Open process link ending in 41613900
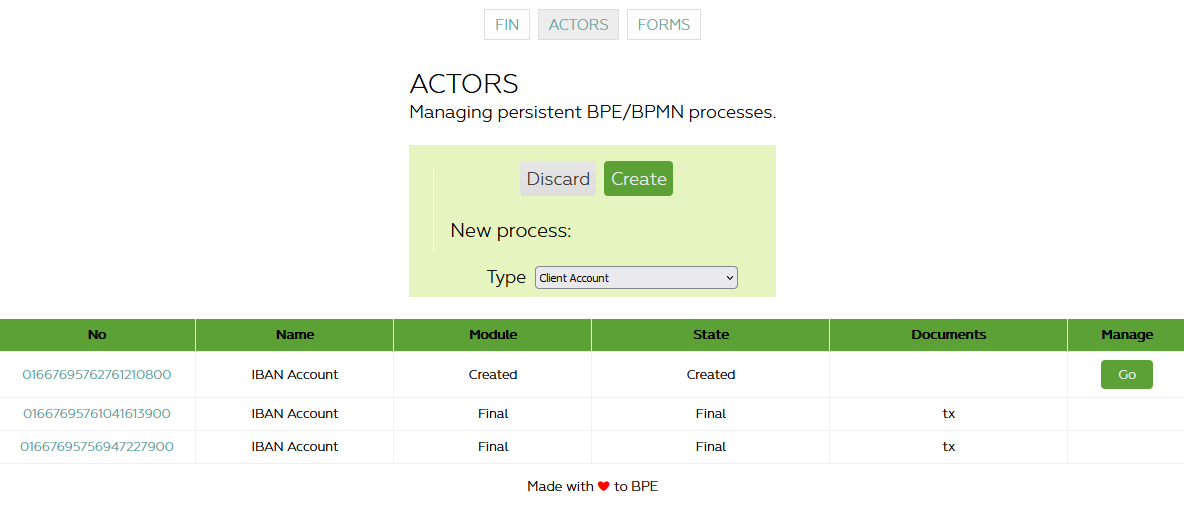Image resolution: width=1184 pixels, height=510 pixels. coord(97,414)
